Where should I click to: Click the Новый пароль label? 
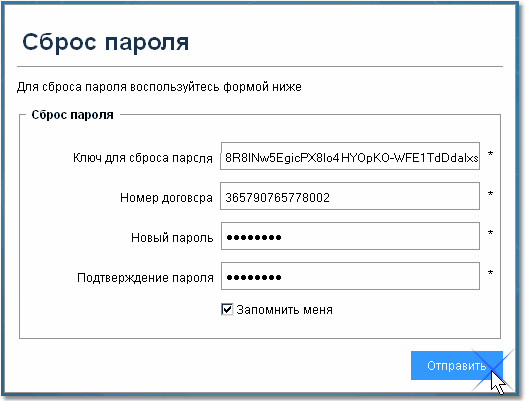[172, 238]
